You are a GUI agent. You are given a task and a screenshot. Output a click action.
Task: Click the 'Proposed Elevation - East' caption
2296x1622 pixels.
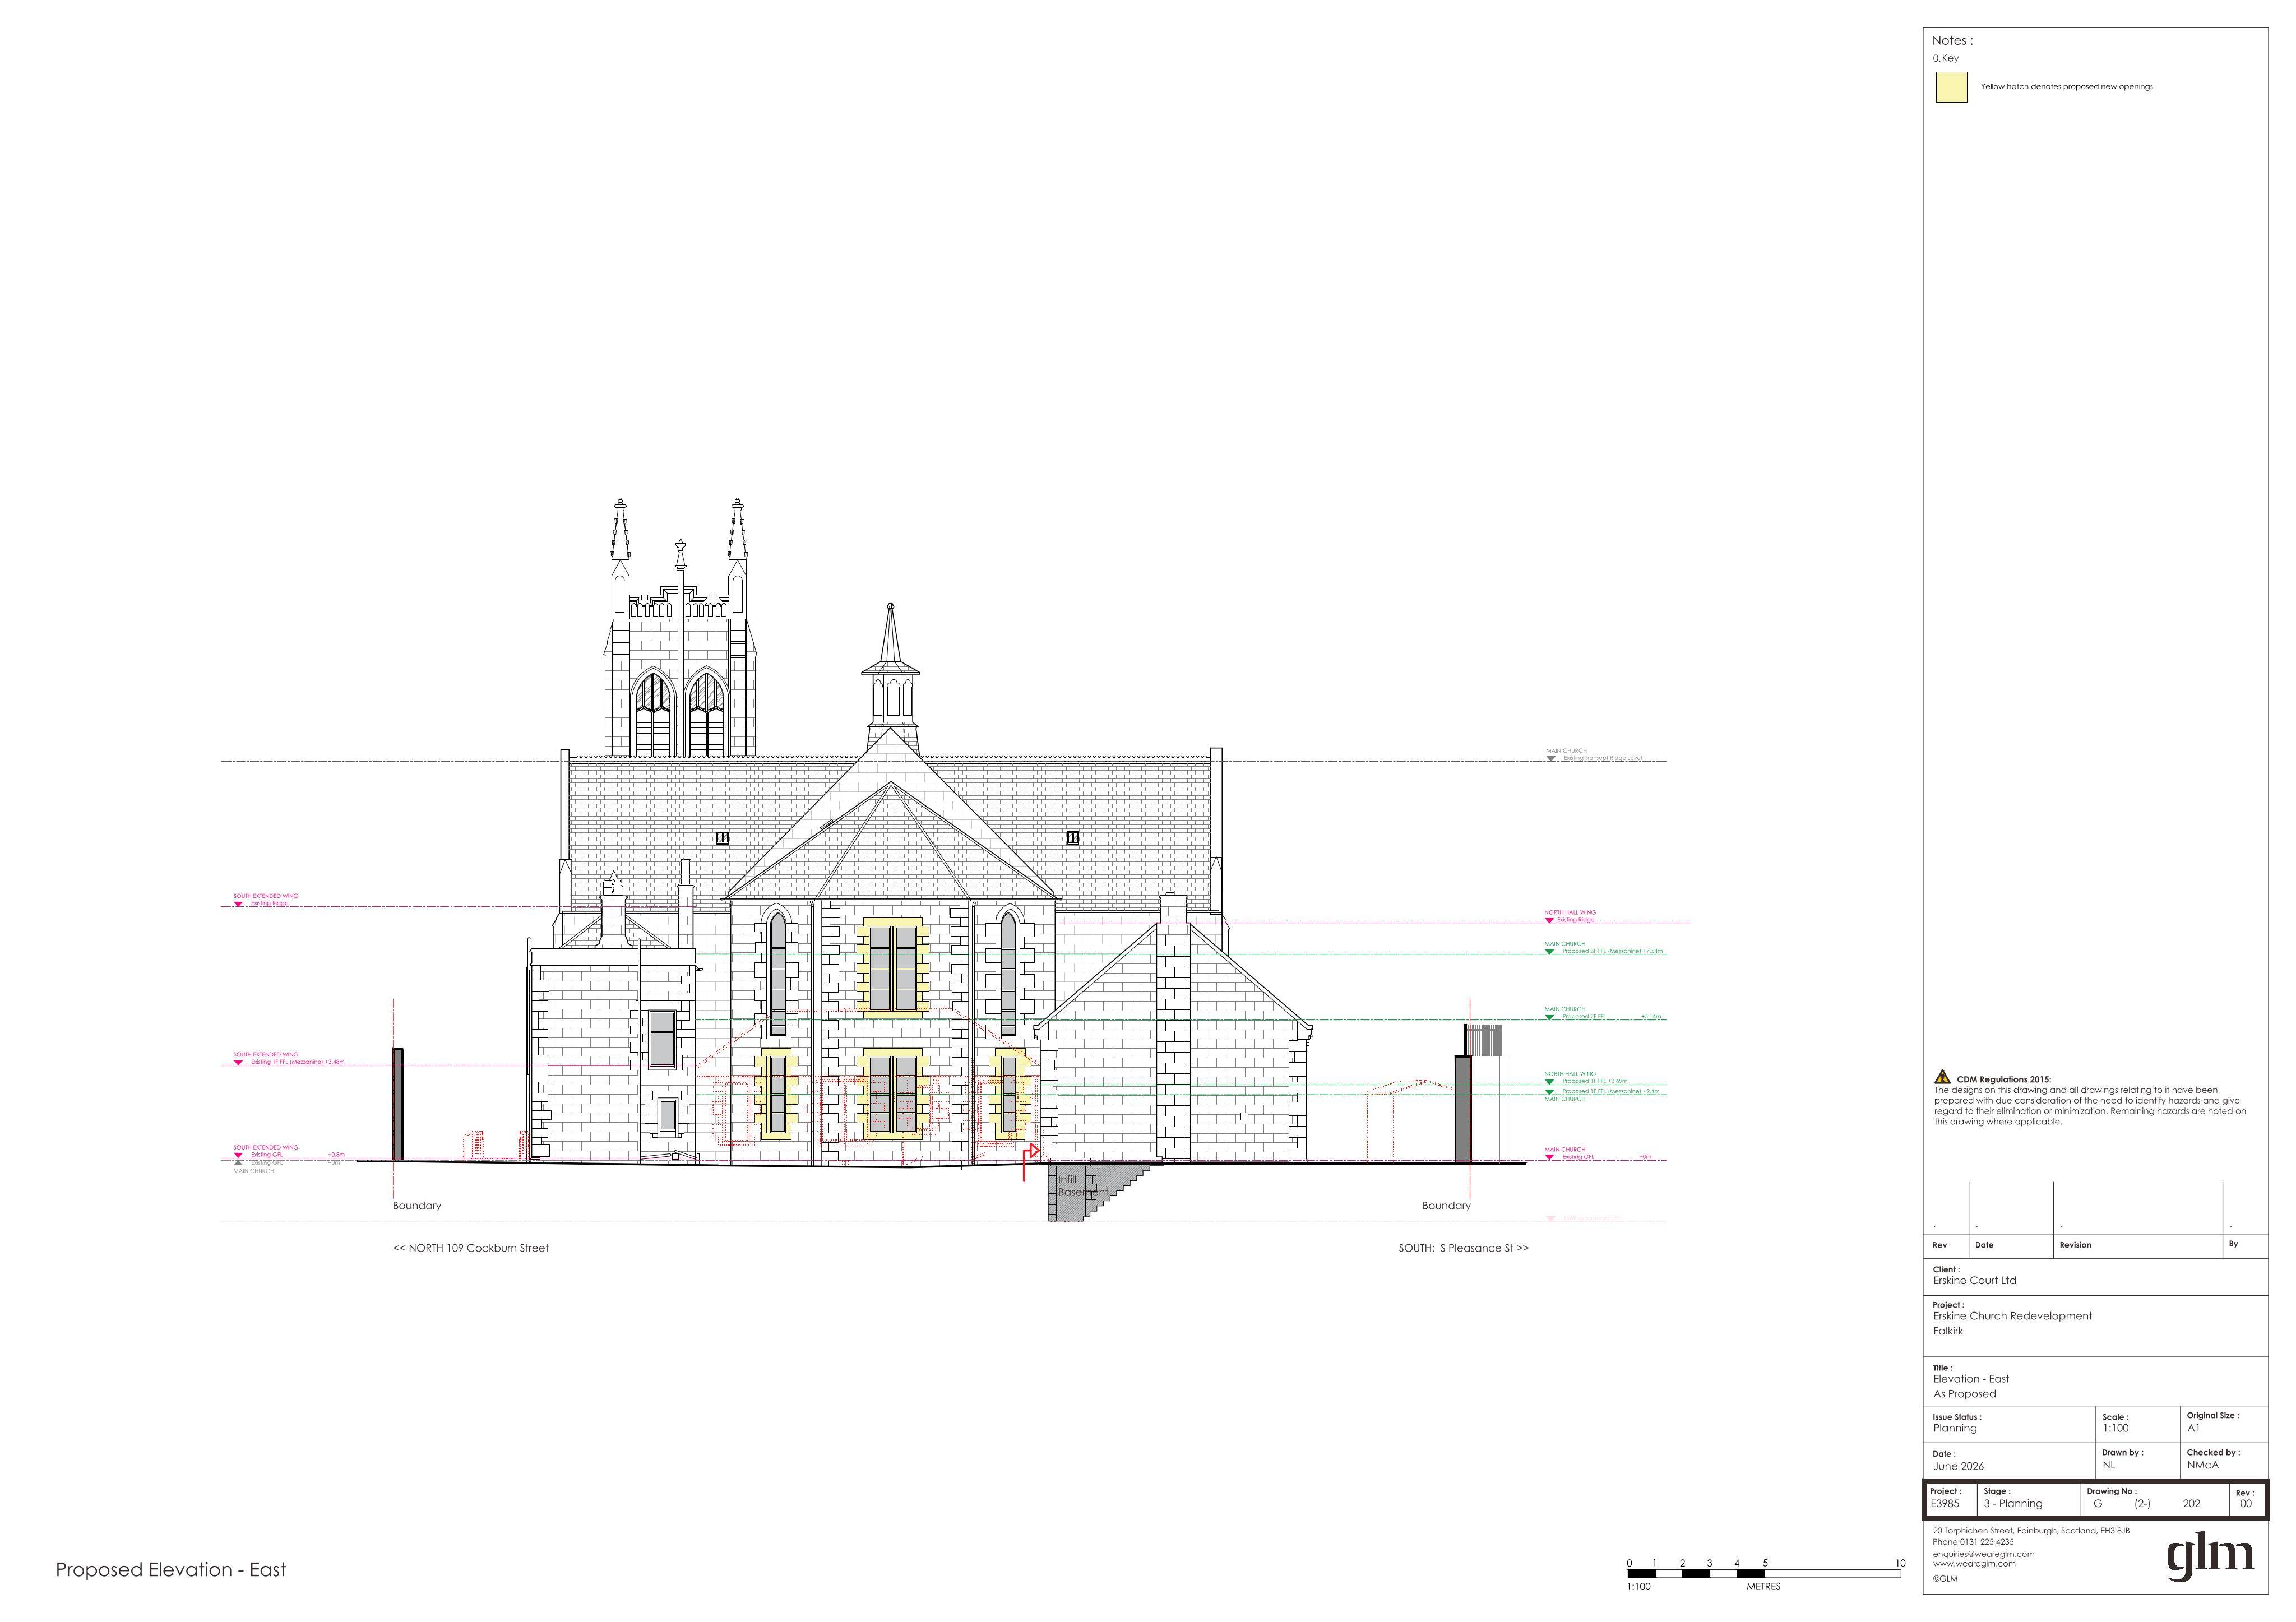click(171, 1570)
